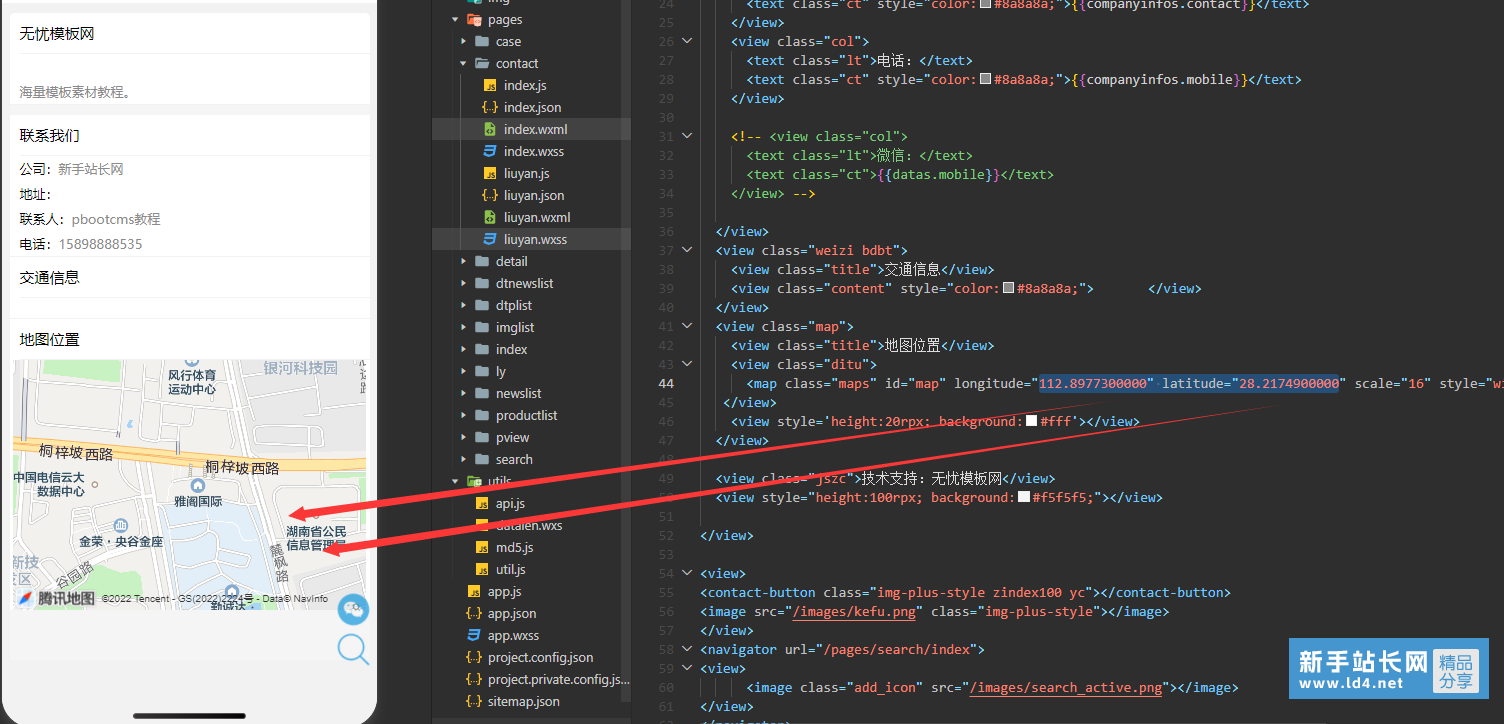Fold code block at line 31
The width and height of the screenshot is (1504, 724).
pyautogui.click(x=687, y=136)
